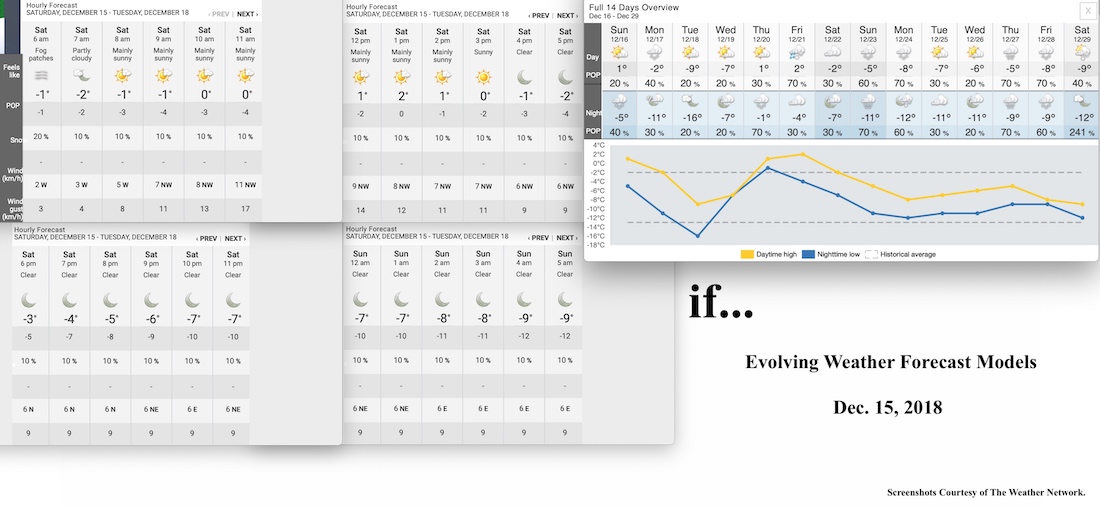Select the Sat 8 am mainly sunny icon
Screen dimensions: 1100x508
(x=123, y=76)
